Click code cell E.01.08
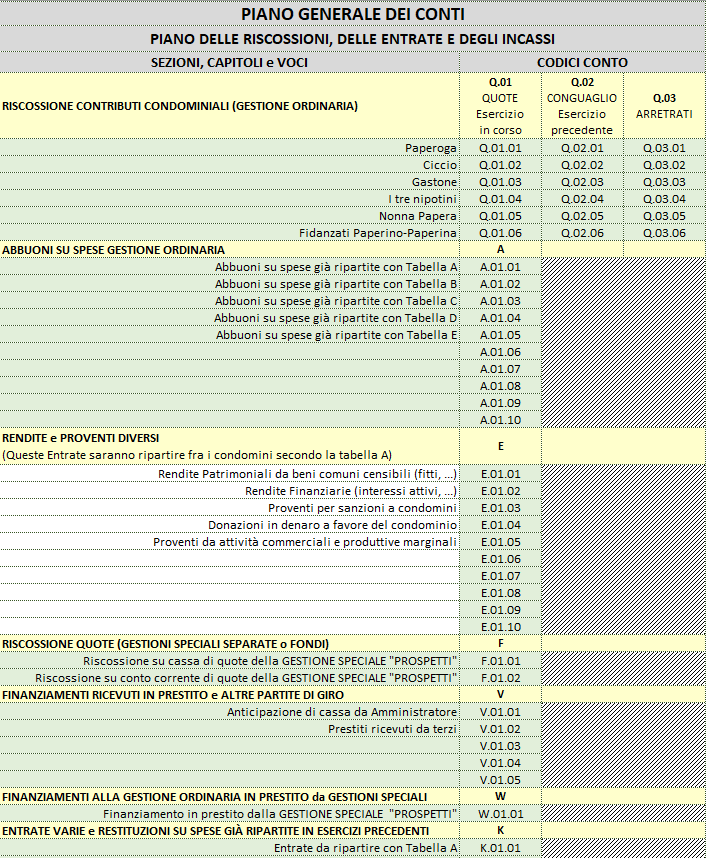The width and height of the screenshot is (706, 858). (500, 592)
